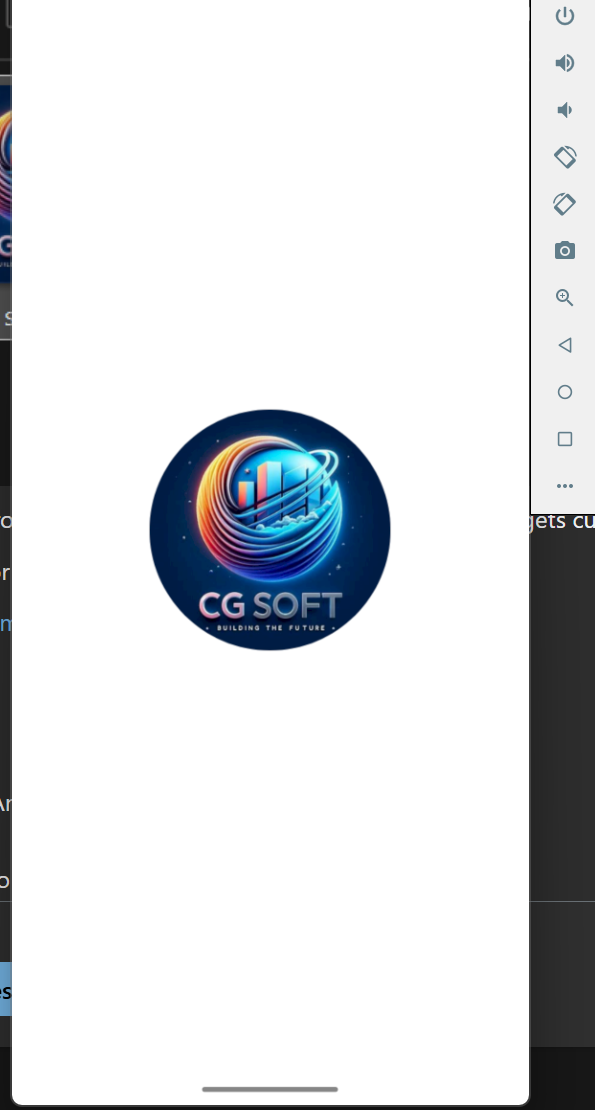
Task: Rotate the emulator right
Action: (x=565, y=204)
